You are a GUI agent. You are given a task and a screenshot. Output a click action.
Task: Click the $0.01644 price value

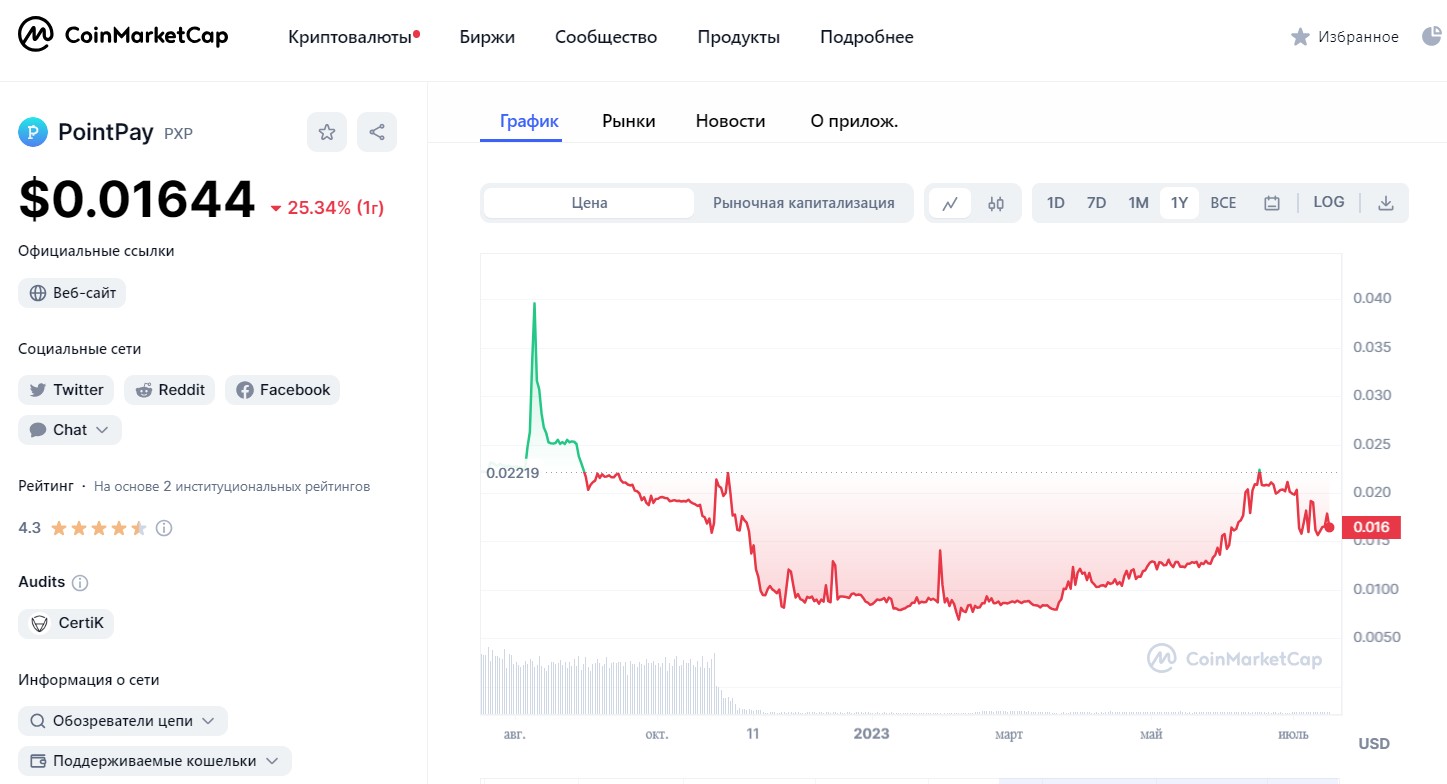click(x=137, y=199)
